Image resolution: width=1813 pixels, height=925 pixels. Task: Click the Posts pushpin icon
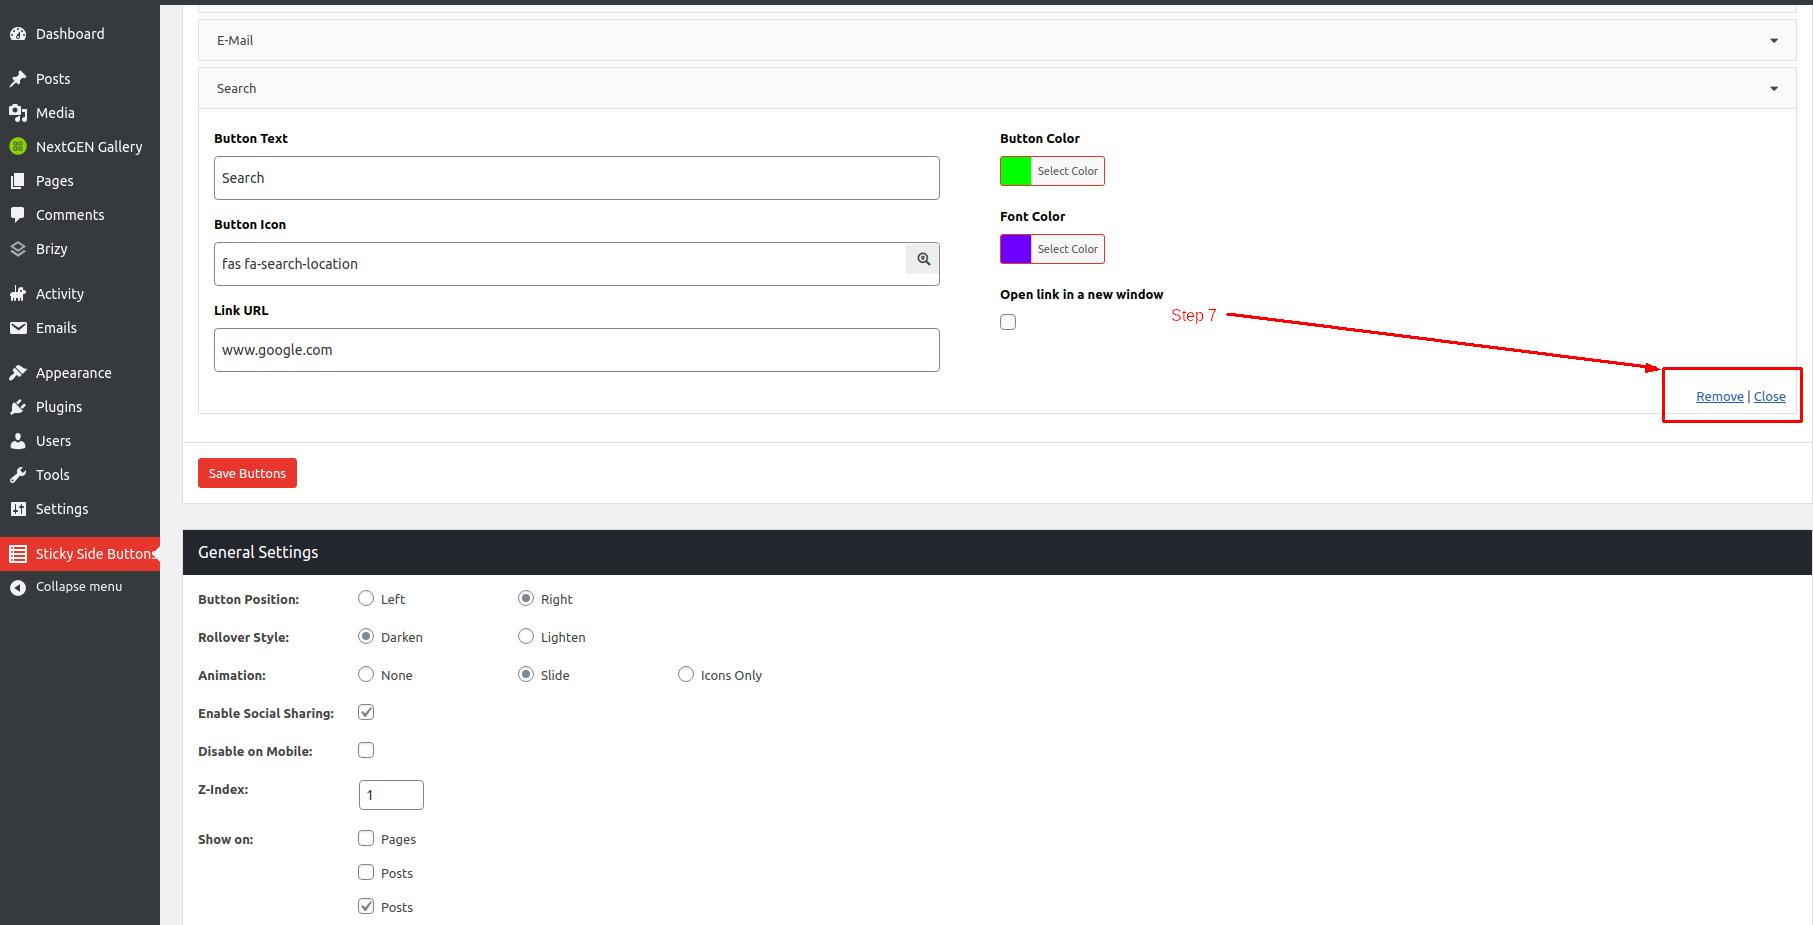[18, 79]
